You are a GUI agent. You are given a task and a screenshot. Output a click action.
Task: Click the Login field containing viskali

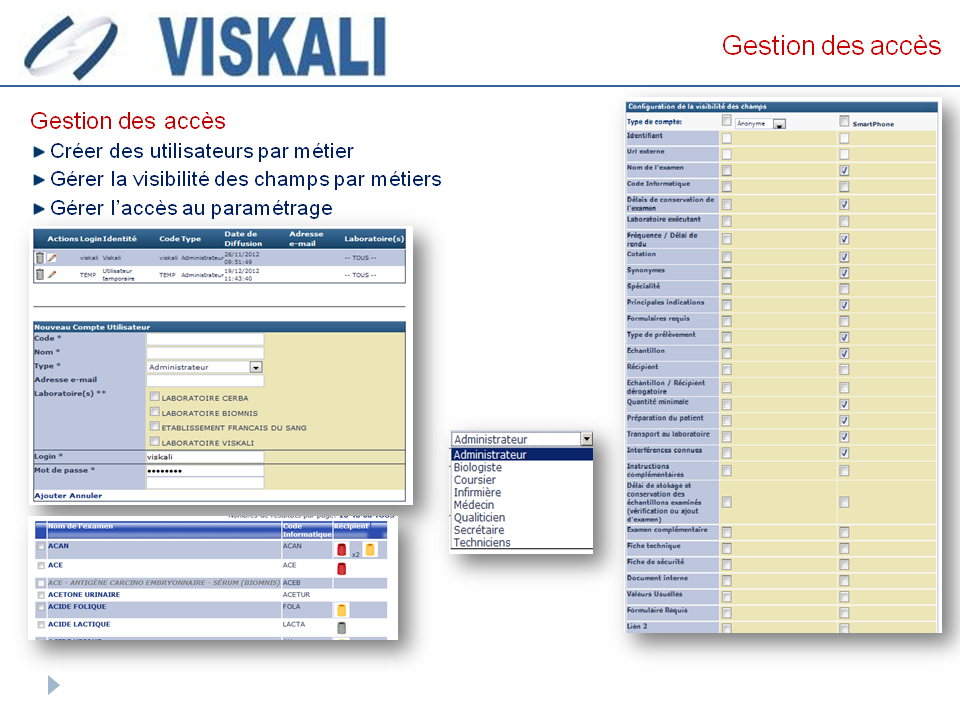pyautogui.click(x=205, y=457)
